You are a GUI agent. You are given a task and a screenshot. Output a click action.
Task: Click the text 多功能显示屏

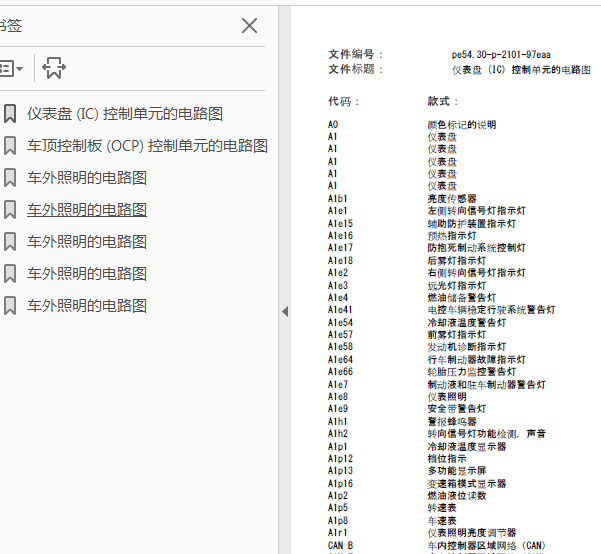457,470
